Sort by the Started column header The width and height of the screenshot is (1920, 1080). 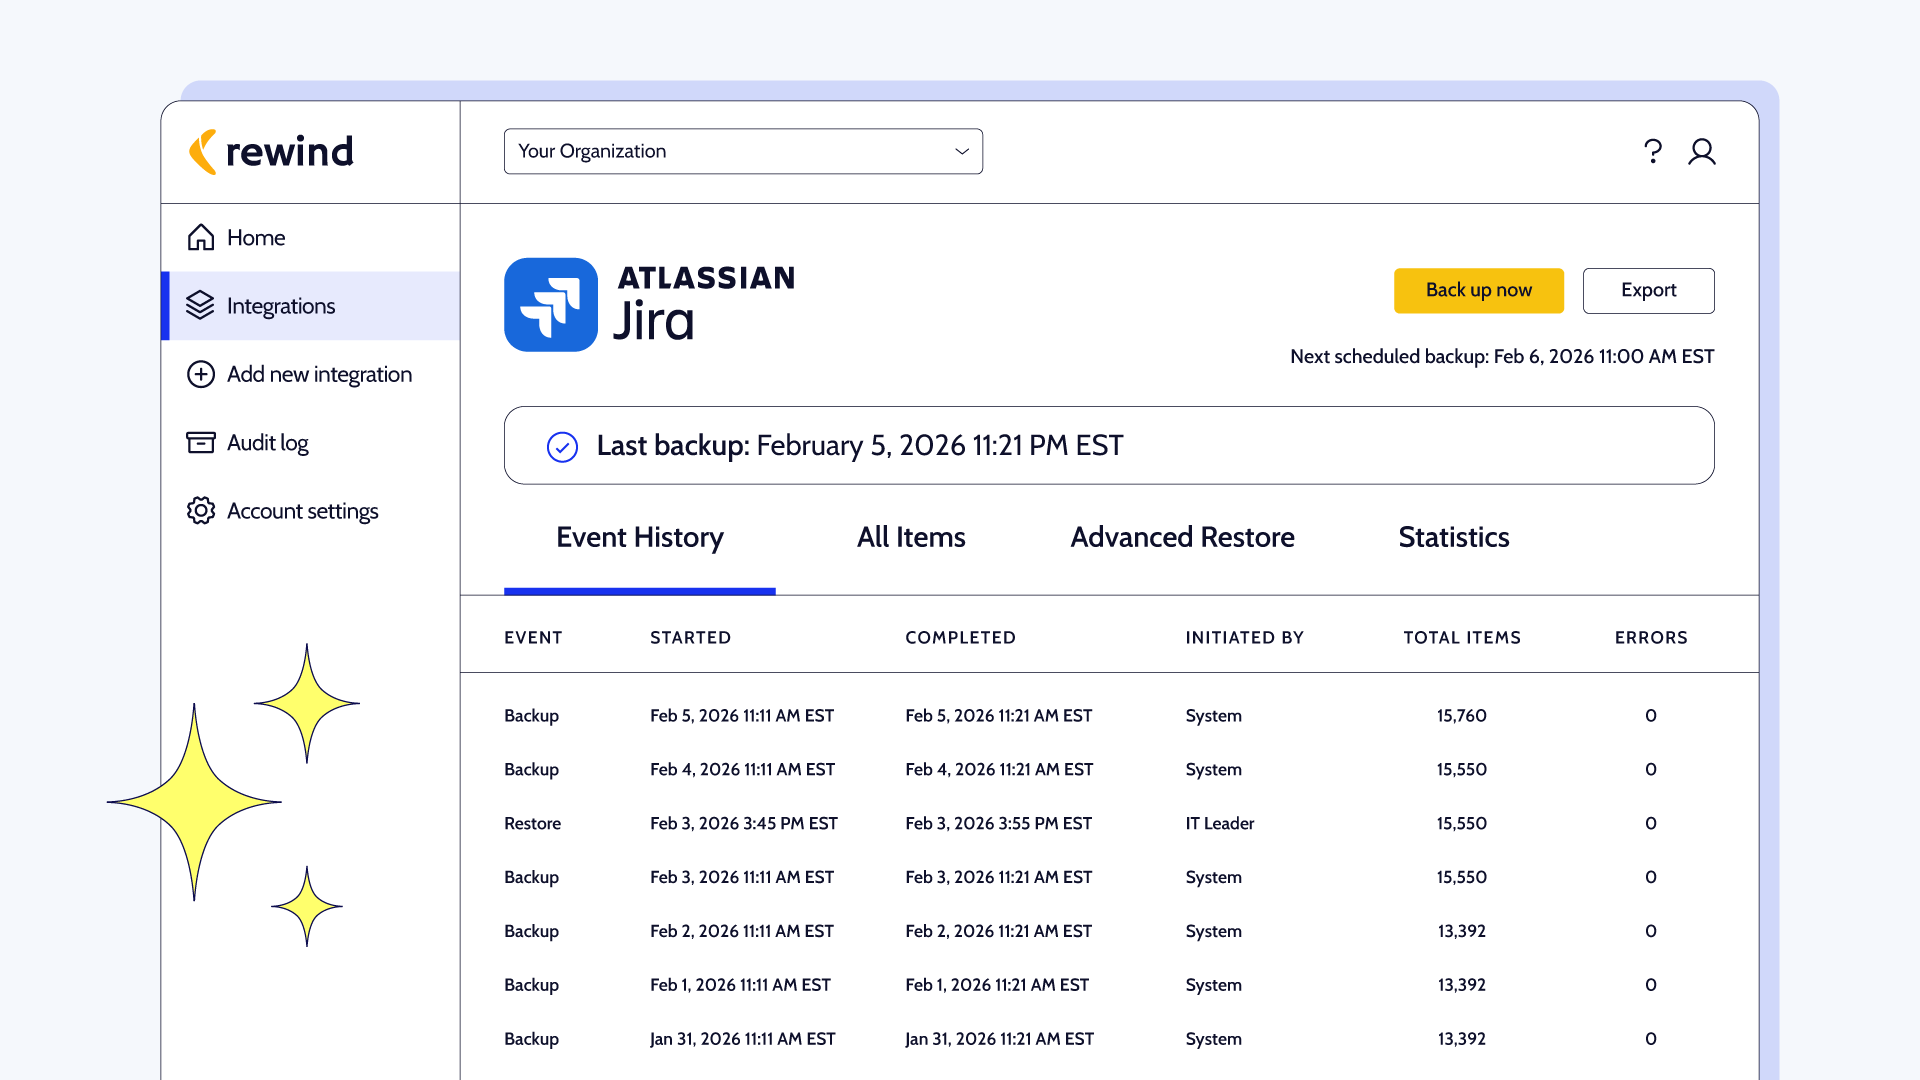690,637
